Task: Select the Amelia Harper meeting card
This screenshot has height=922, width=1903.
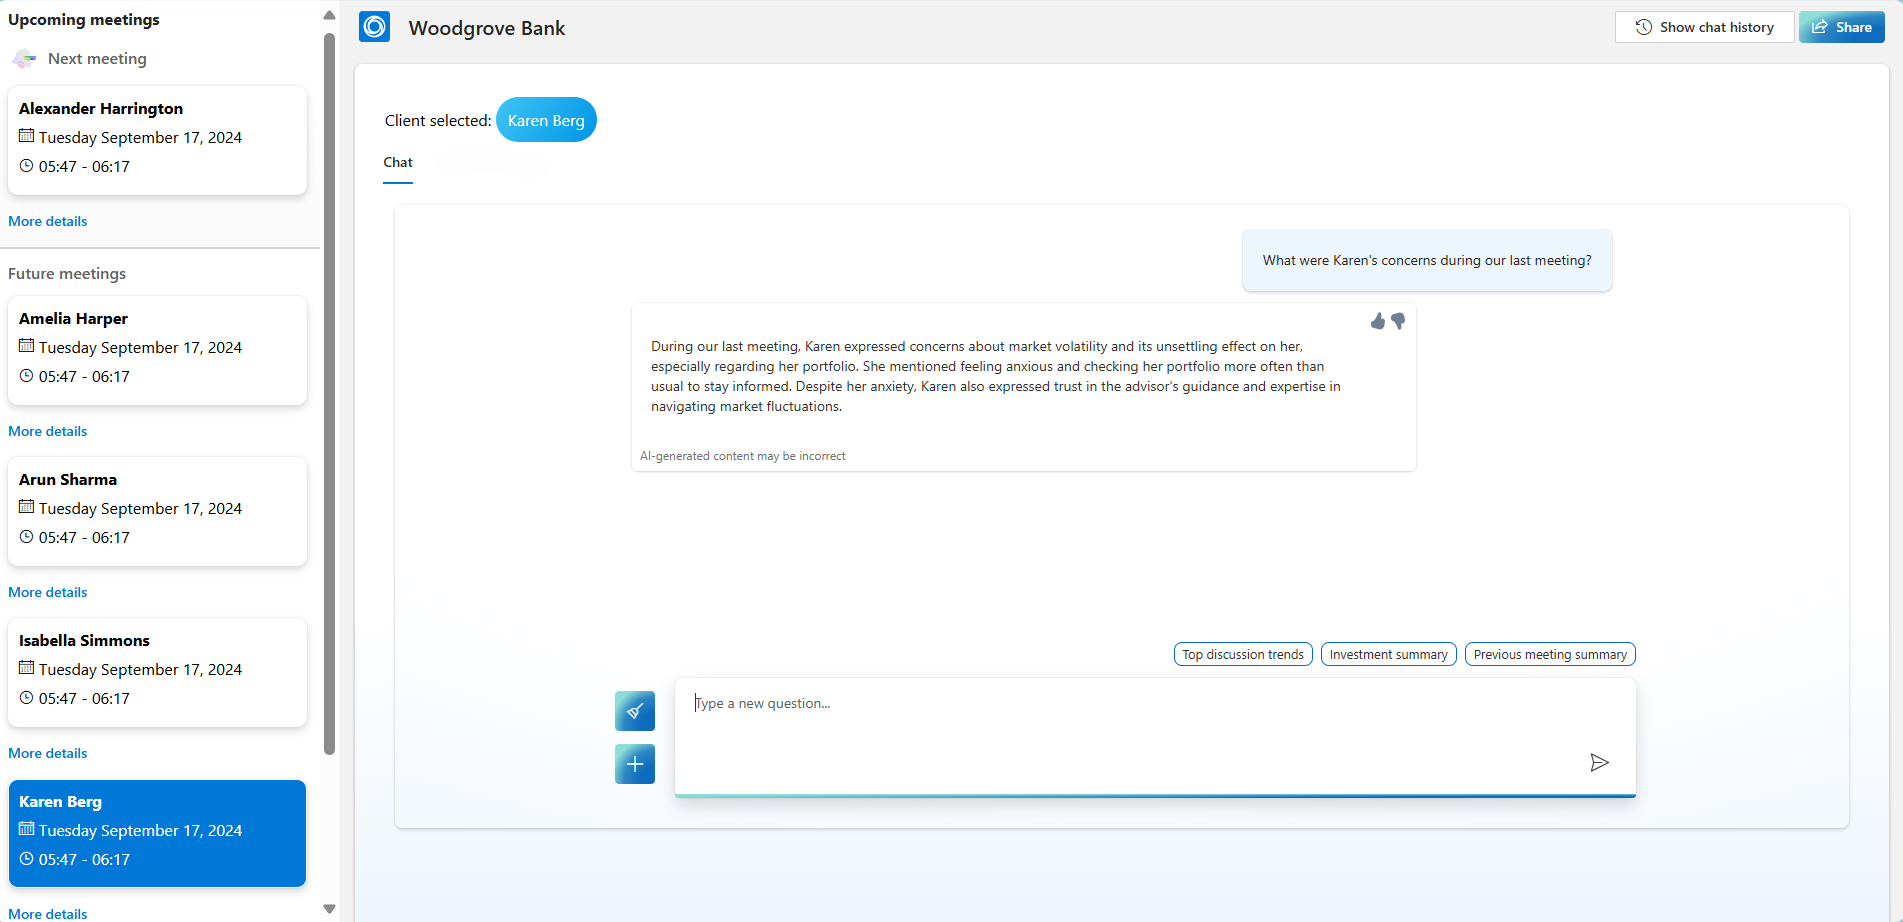Action: click(157, 350)
